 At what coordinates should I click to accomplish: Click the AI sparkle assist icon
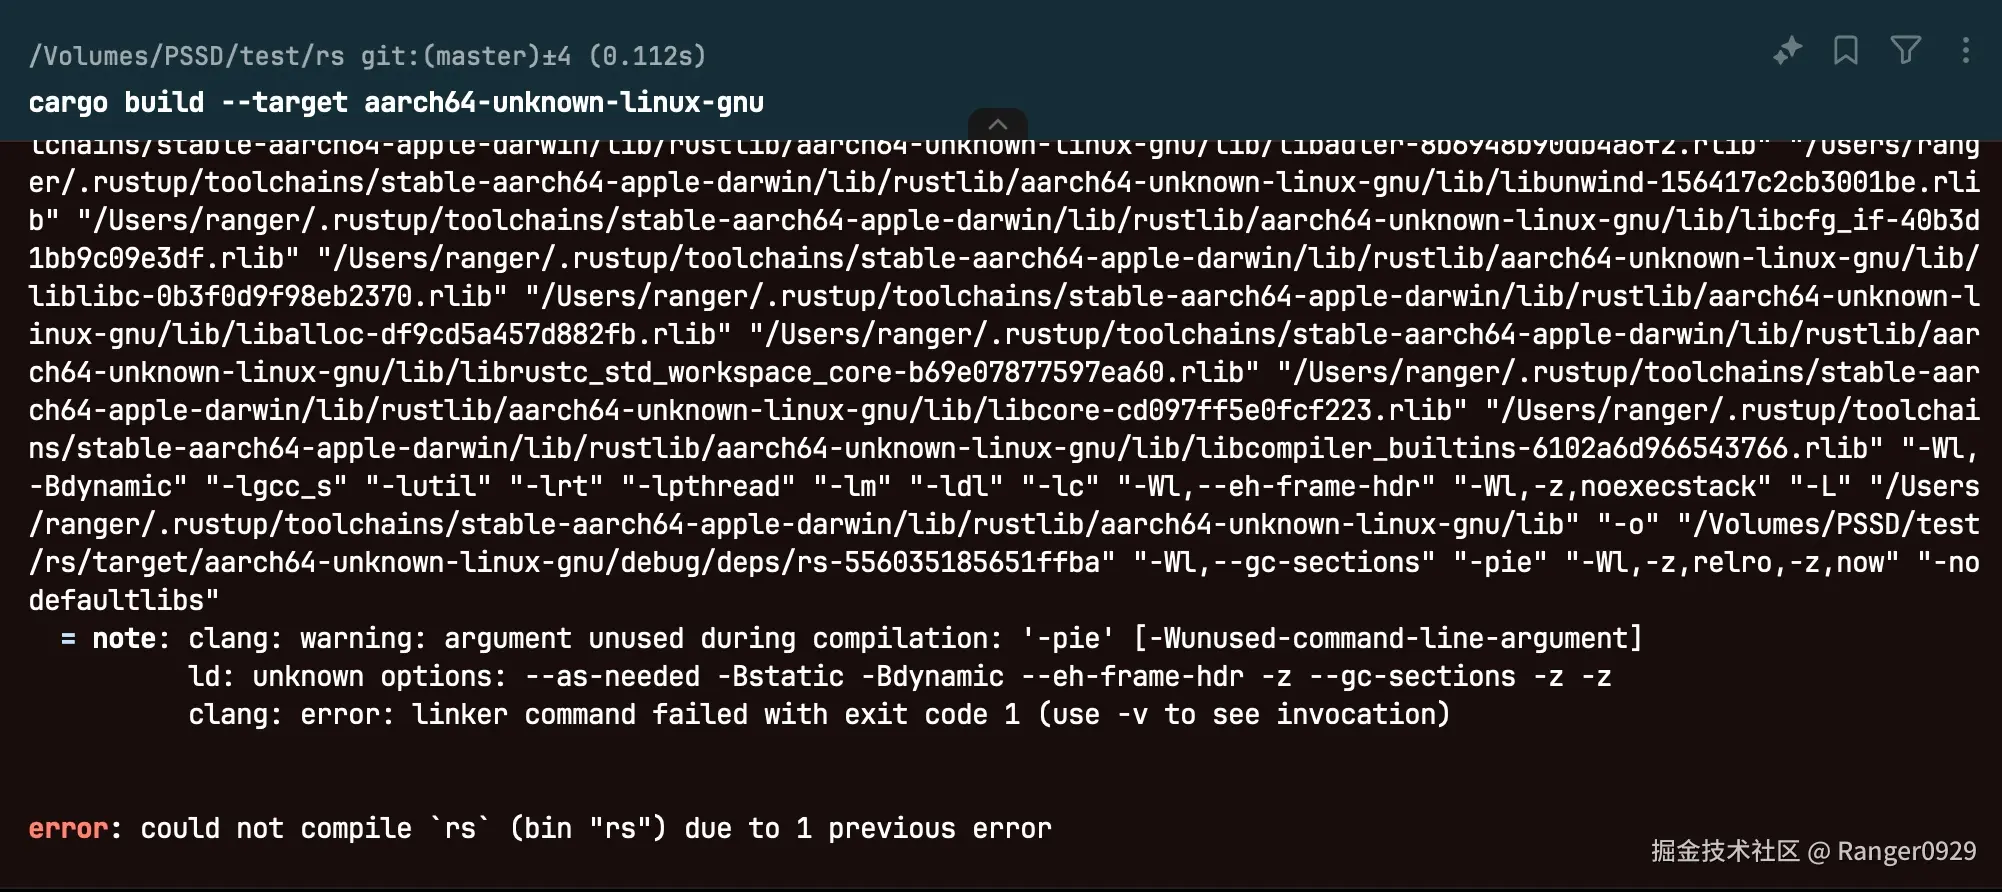pos(1787,50)
